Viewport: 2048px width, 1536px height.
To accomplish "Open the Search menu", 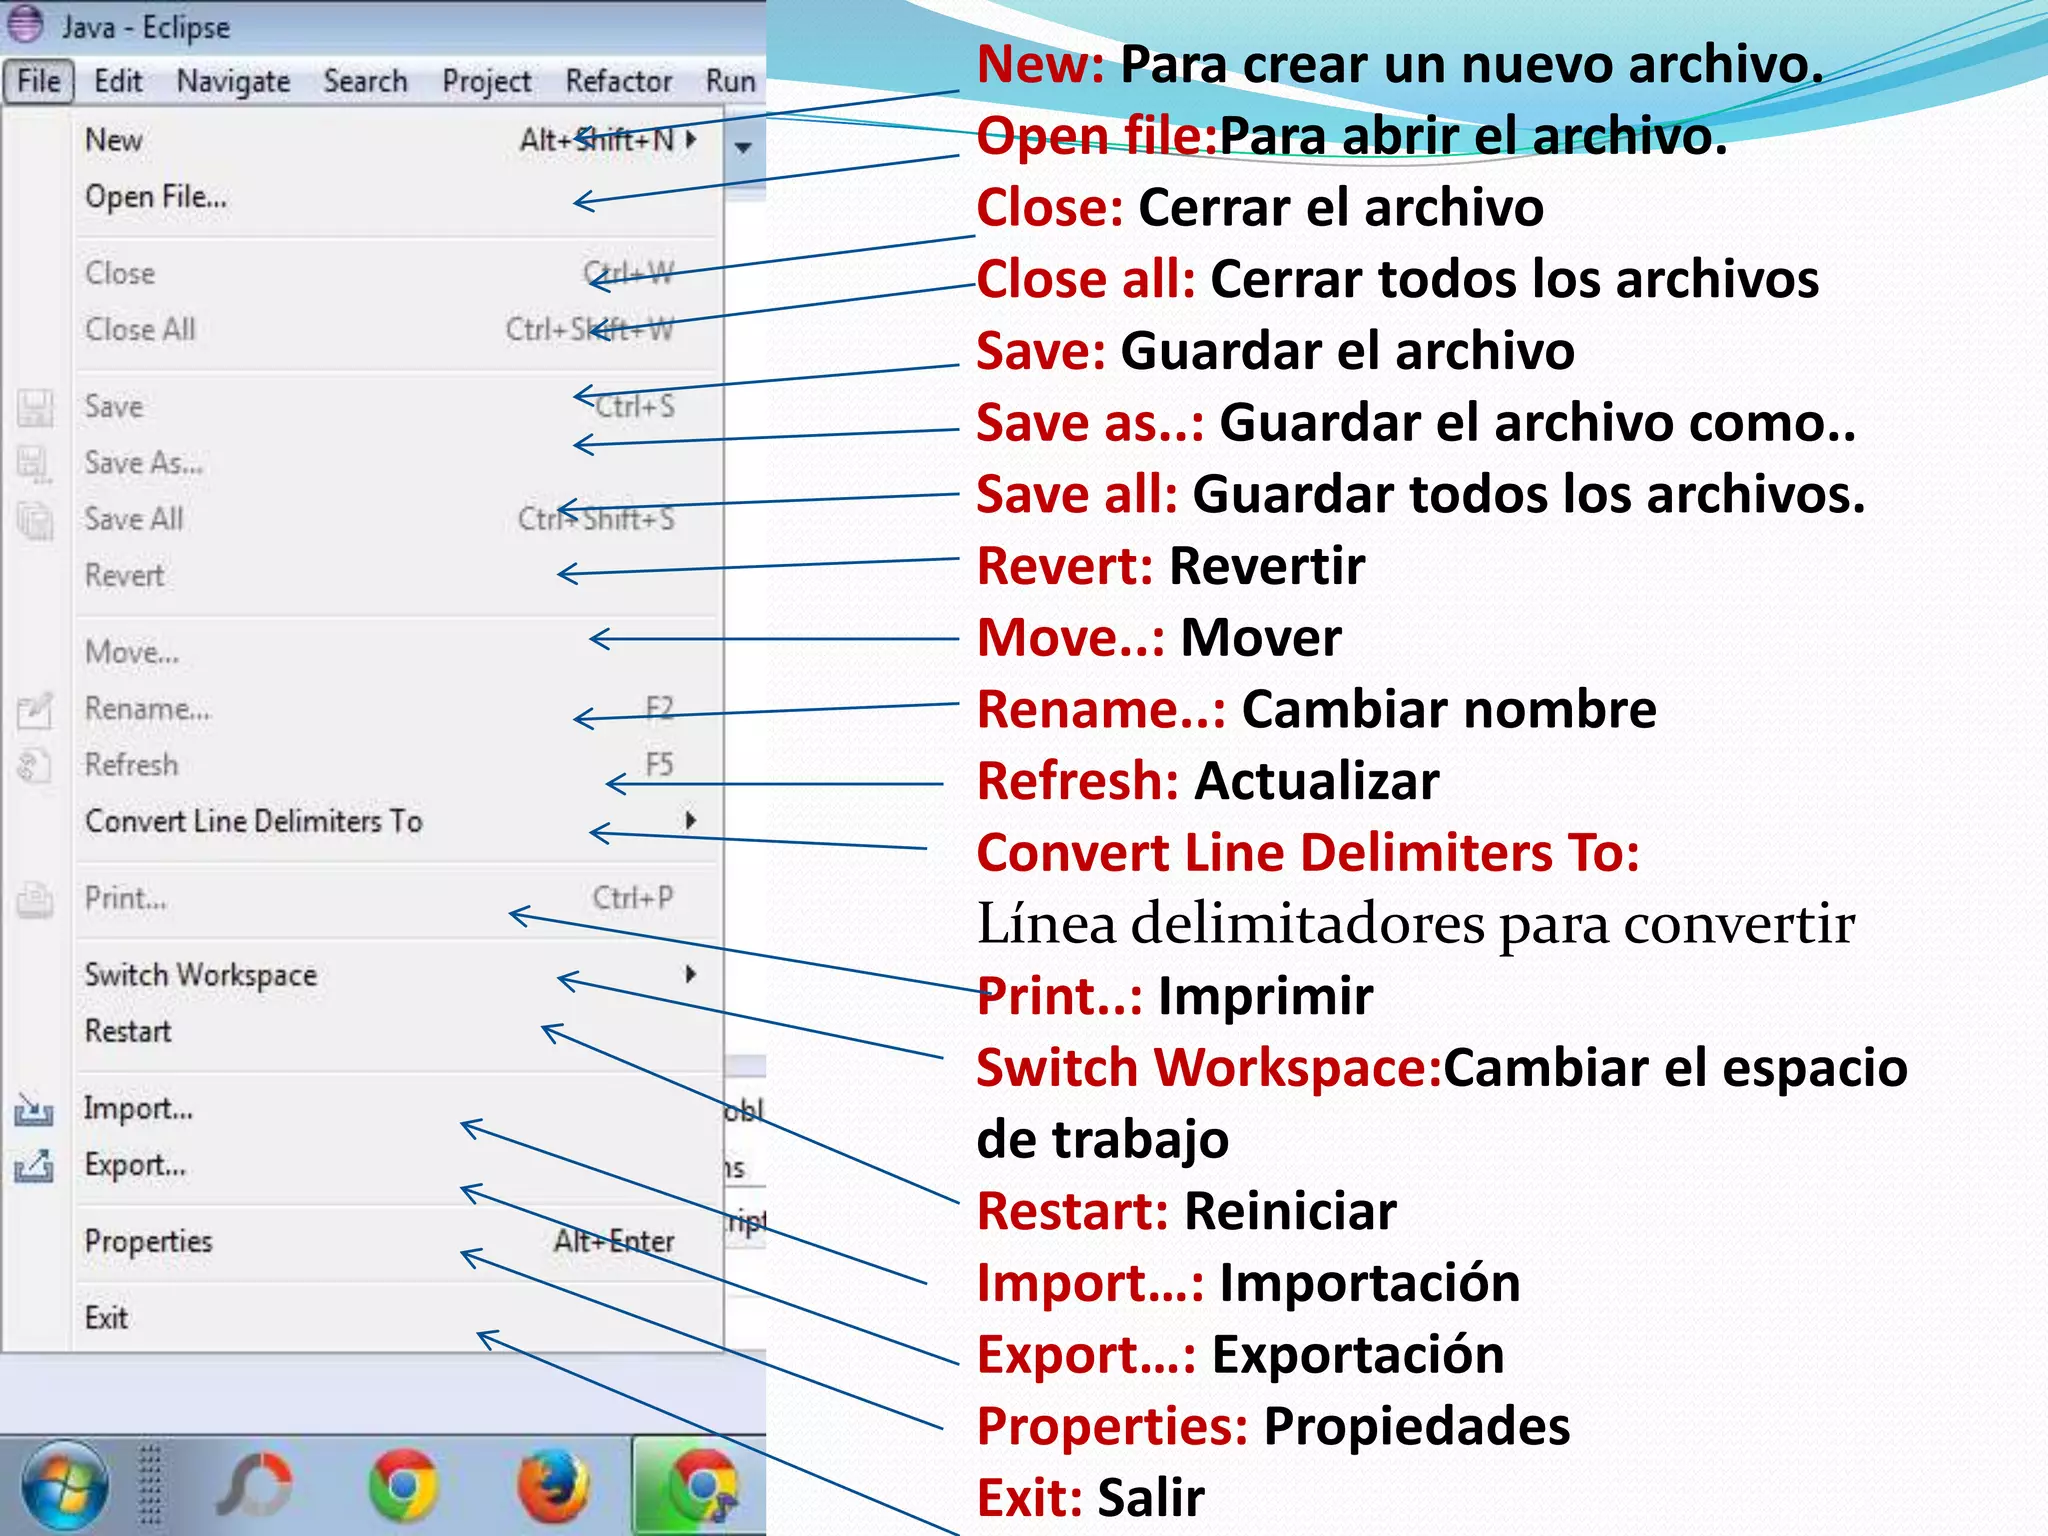I will [365, 81].
